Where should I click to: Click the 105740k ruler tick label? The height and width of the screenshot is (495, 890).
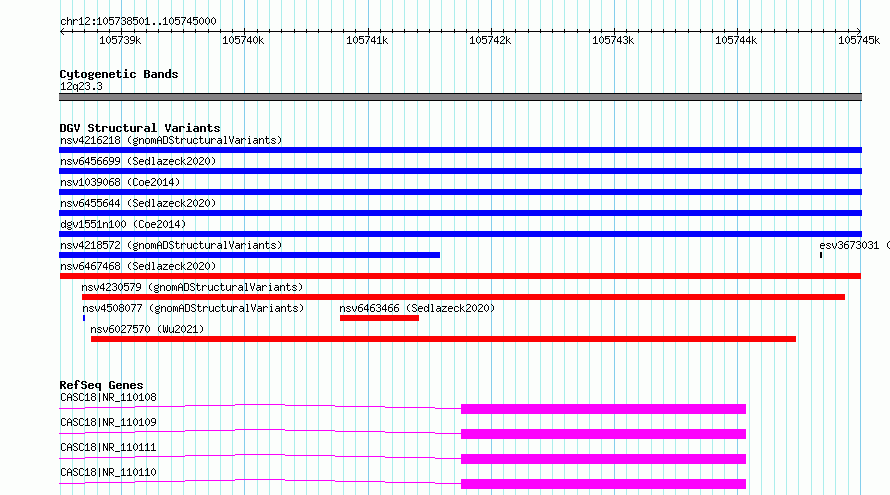coord(243,40)
